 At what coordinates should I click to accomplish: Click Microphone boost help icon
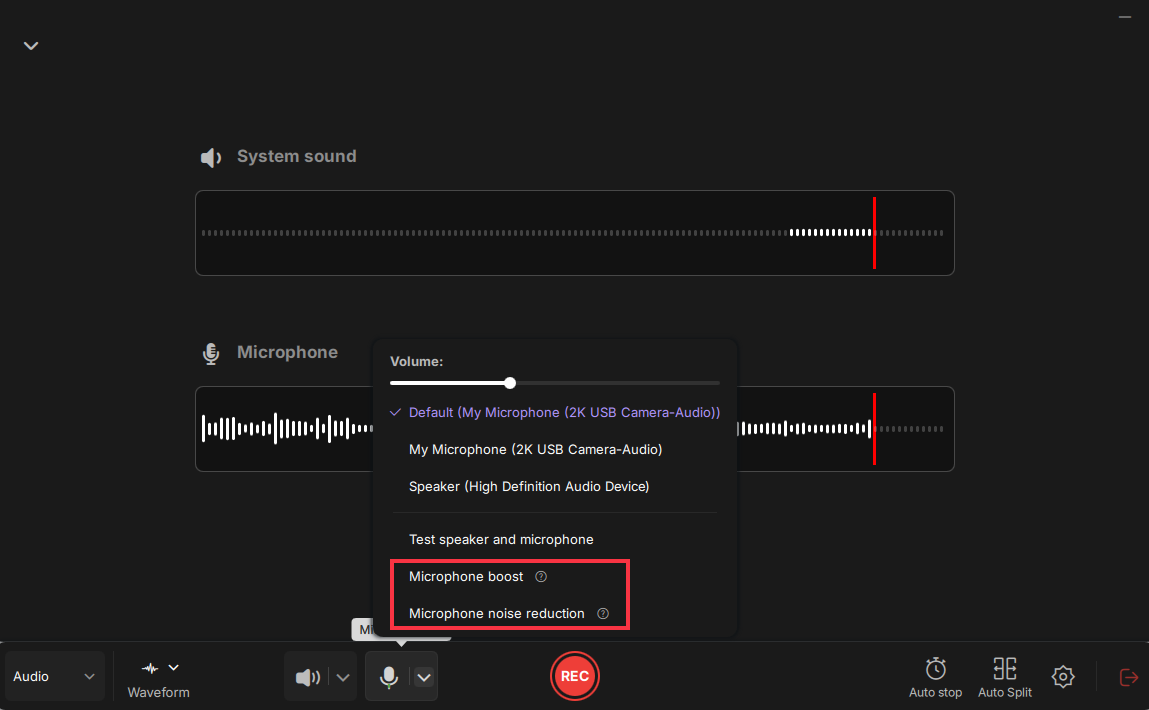(x=541, y=577)
